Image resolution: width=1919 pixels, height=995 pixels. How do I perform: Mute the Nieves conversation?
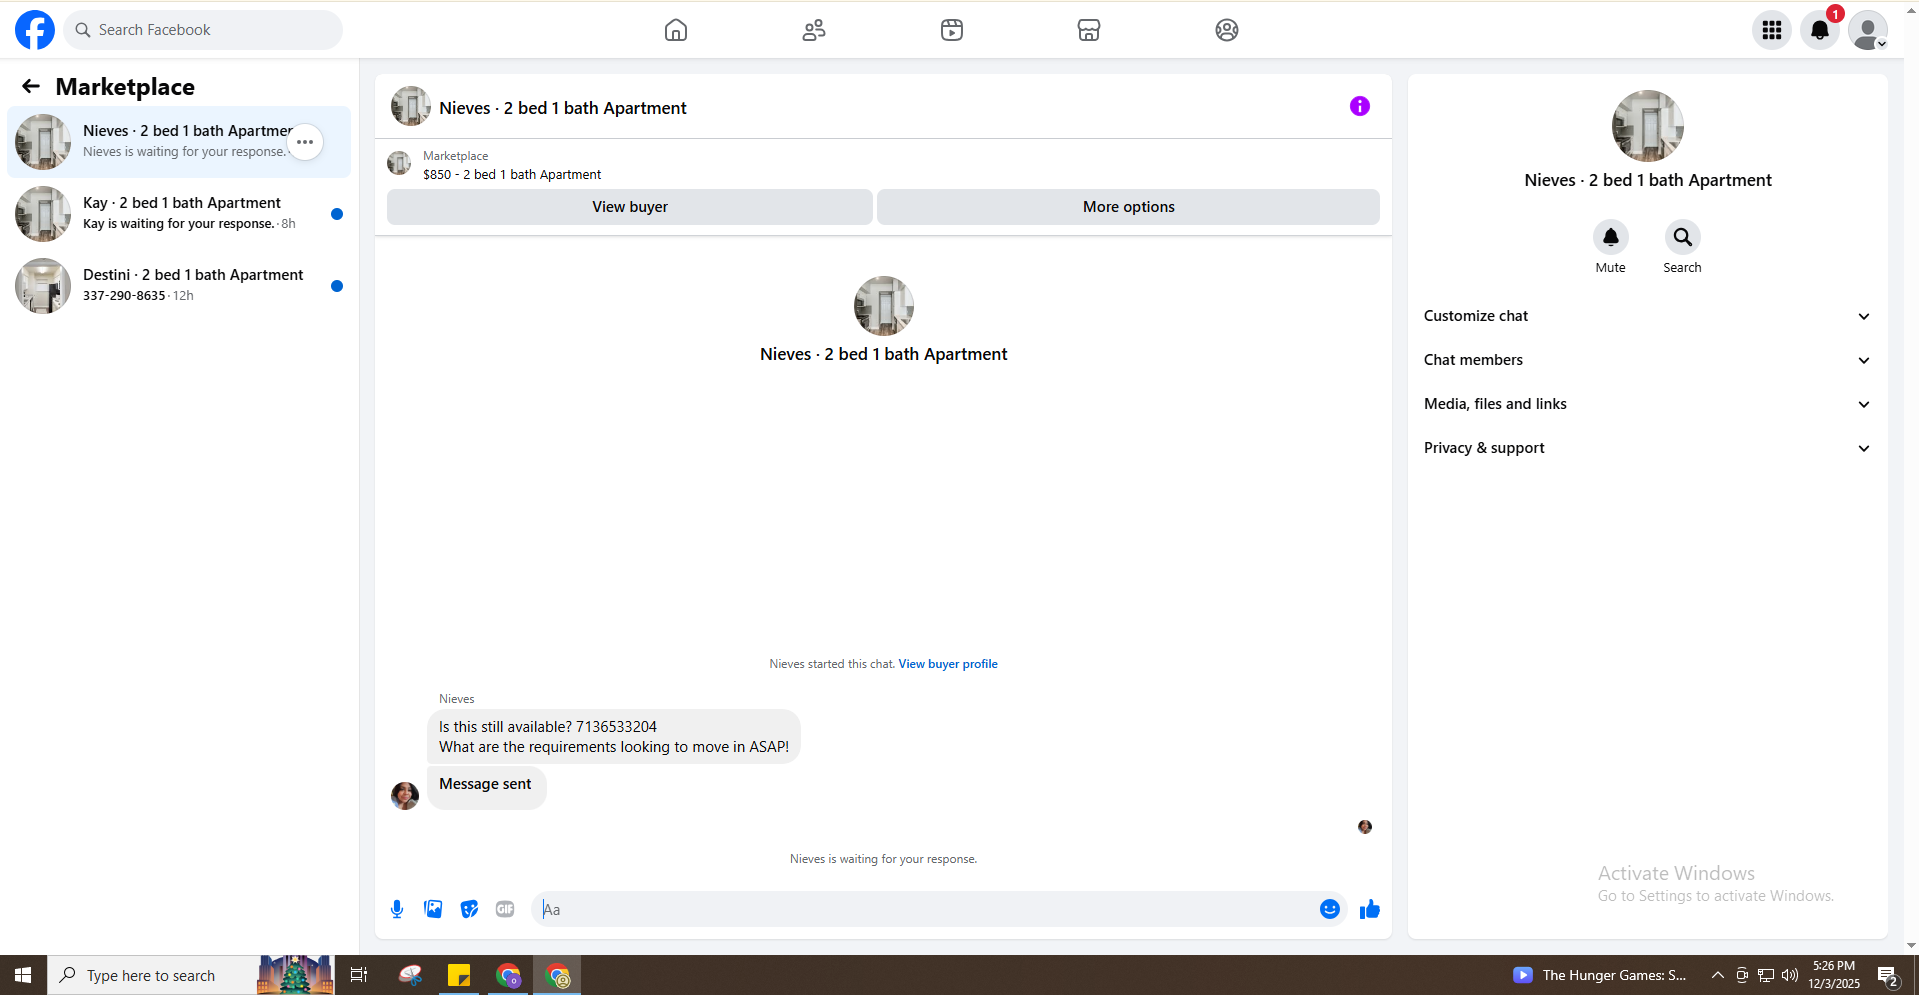(x=1611, y=237)
